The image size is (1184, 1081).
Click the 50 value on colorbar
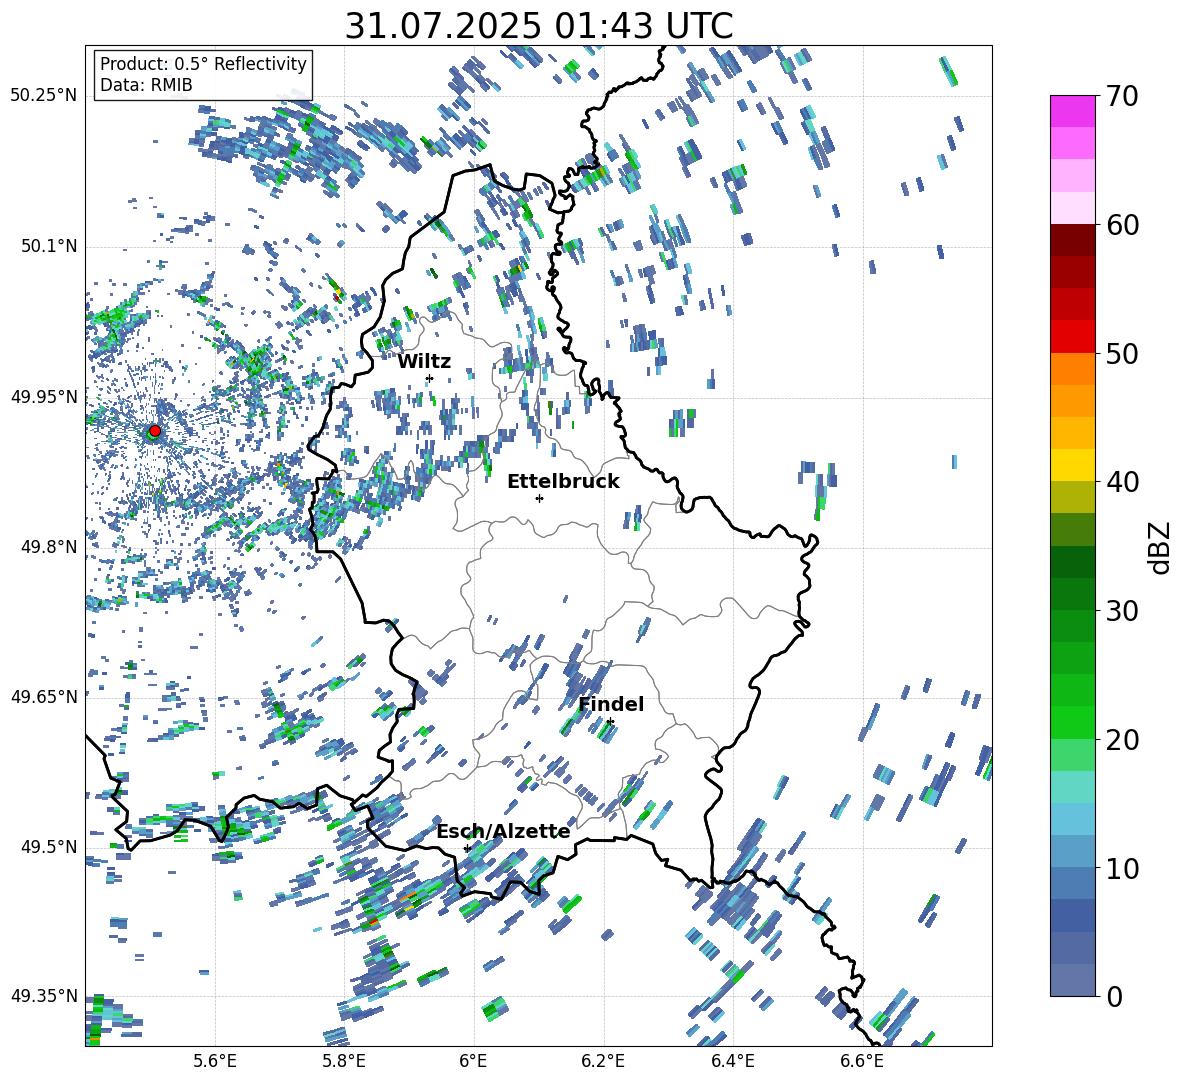pyautogui.click(x=1122, y=354)
